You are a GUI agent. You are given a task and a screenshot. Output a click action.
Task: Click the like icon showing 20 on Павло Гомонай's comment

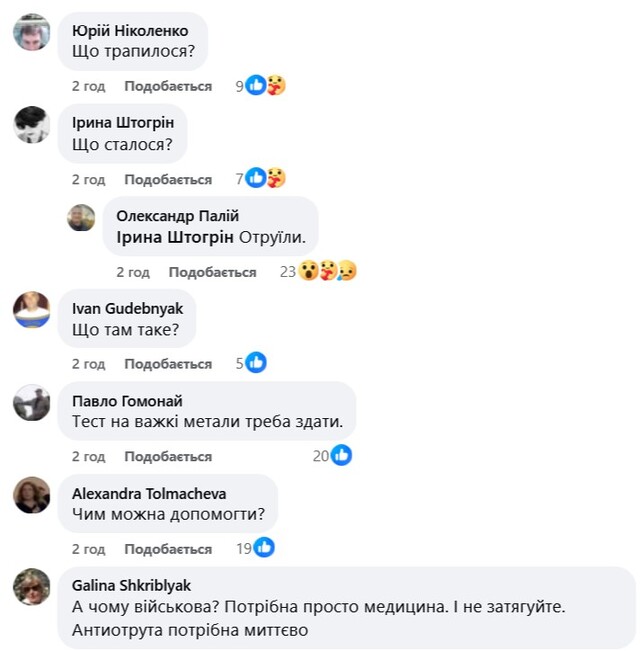coord(341,455)
